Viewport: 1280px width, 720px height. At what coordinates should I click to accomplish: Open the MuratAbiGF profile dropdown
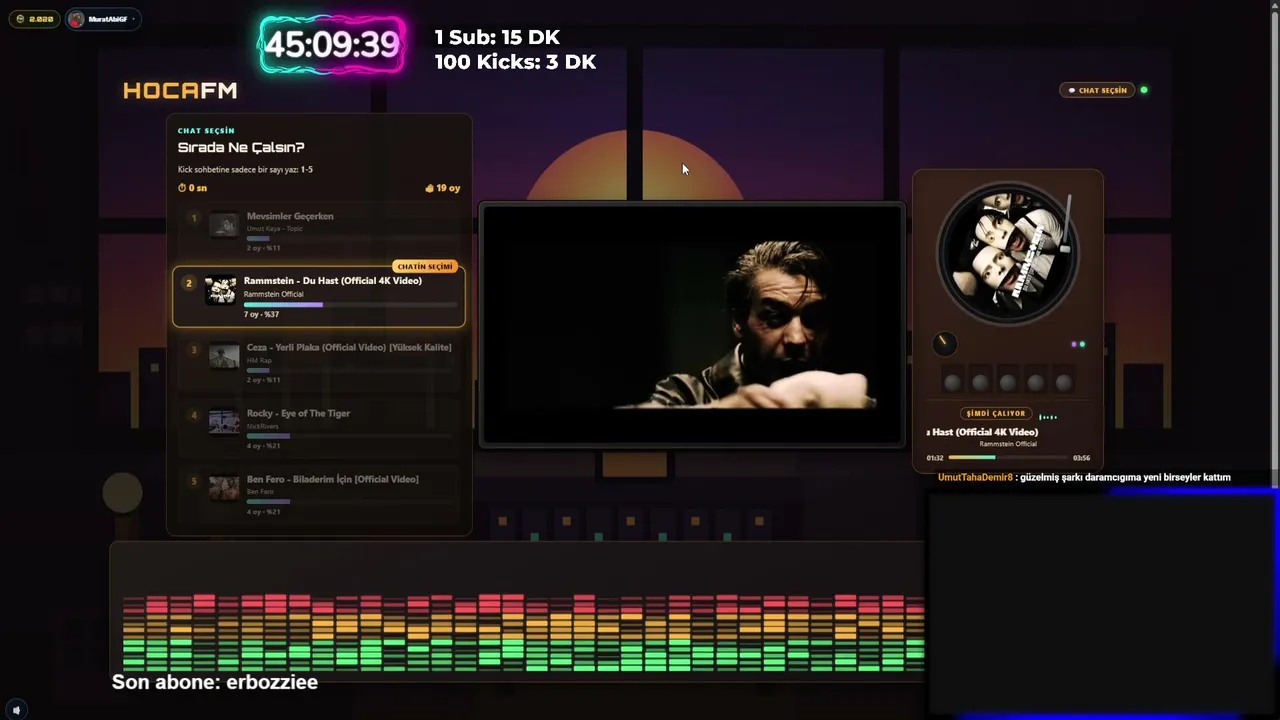click(104, 19)
